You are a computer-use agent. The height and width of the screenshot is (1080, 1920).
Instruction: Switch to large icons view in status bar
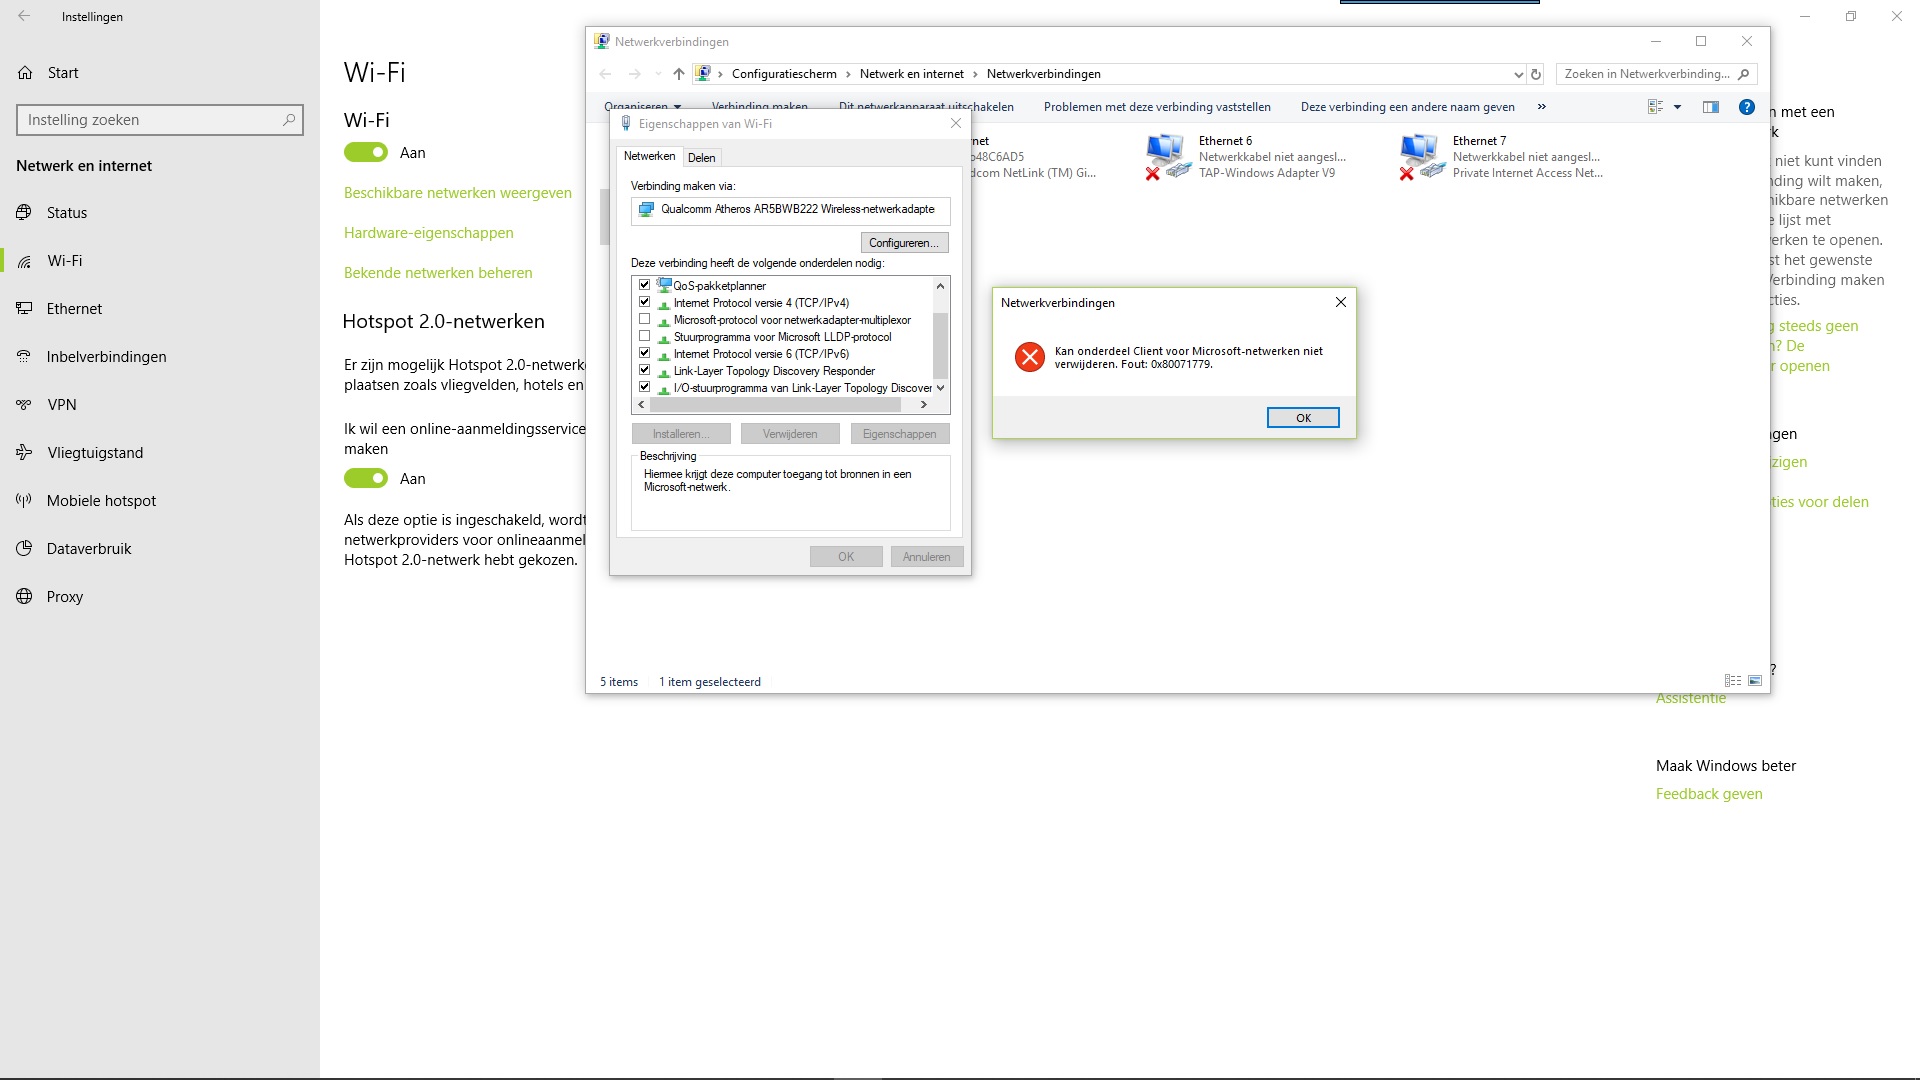pyautogui.click(x=1755, y=681)
